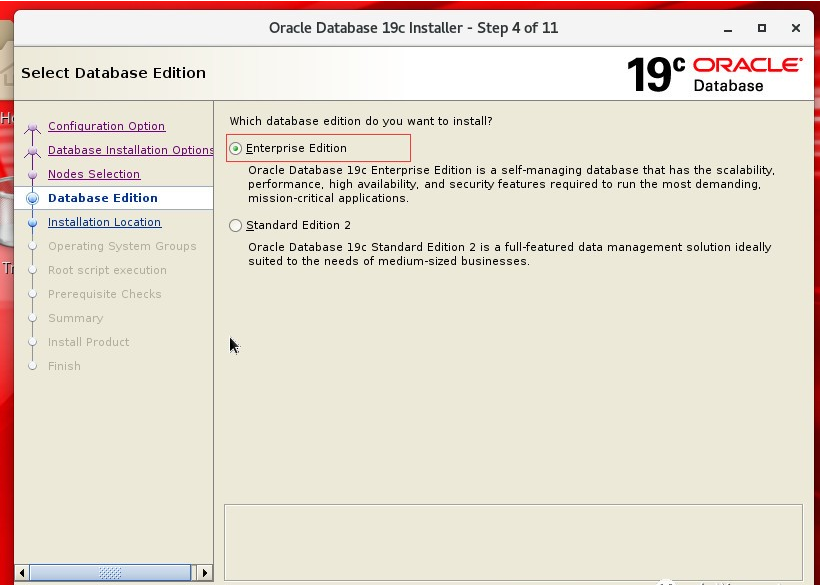Click the Root script execution step label
This screenshot has width=820, height=585.
tap(107, 270)
